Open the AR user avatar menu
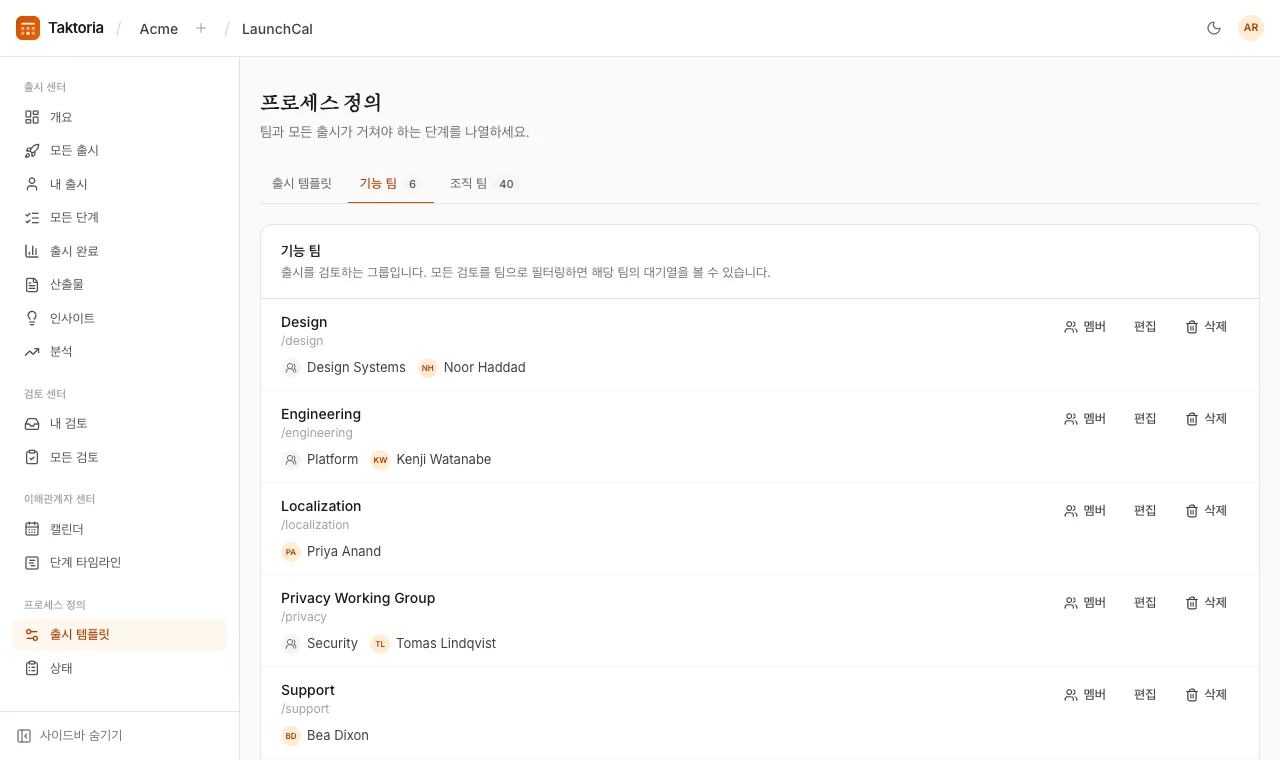 click(1251, 28)
